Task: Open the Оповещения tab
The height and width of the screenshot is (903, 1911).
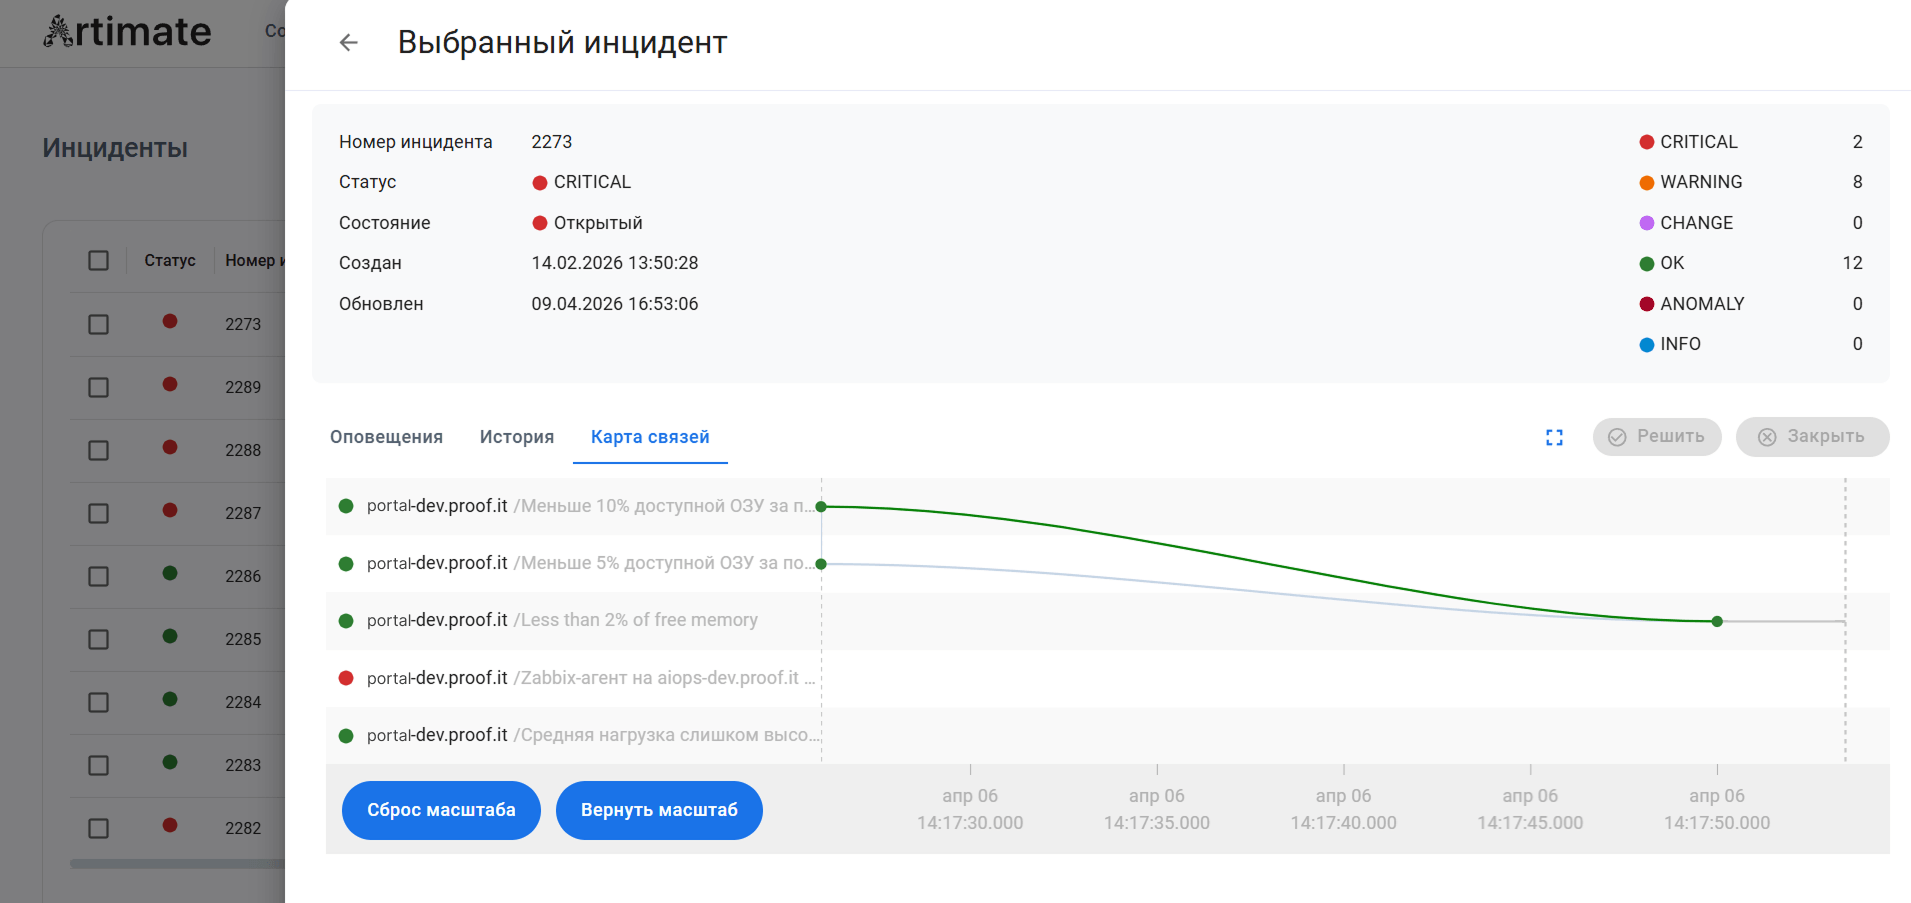Action: click(x=386, y=437)
